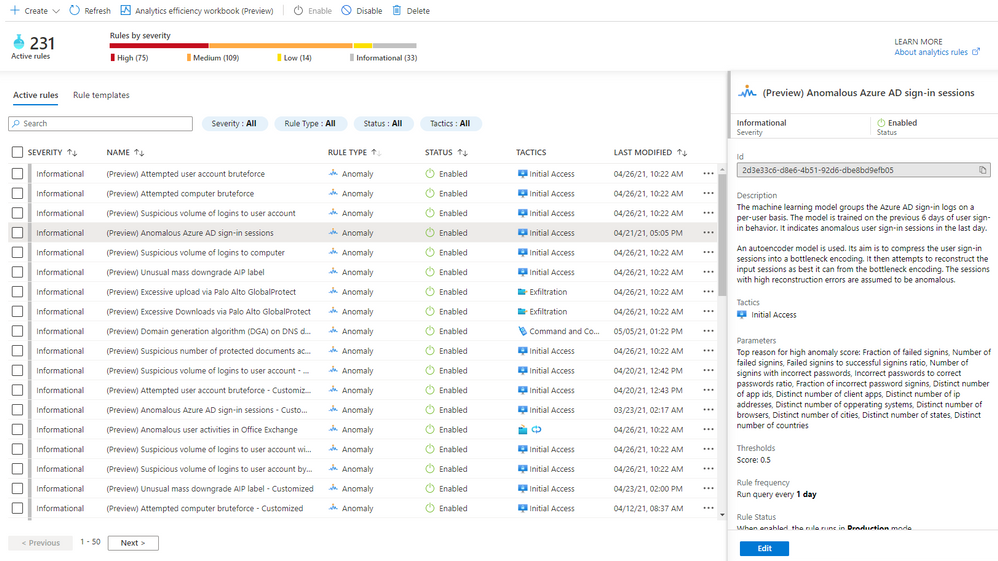998x561 pixels.
Task: Click the Disable icon in toolbar
Action: click(x=346, y=11)
